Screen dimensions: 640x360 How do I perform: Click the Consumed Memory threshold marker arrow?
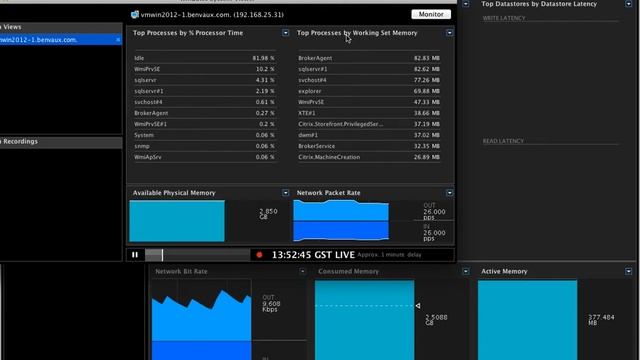pos(418,306)
